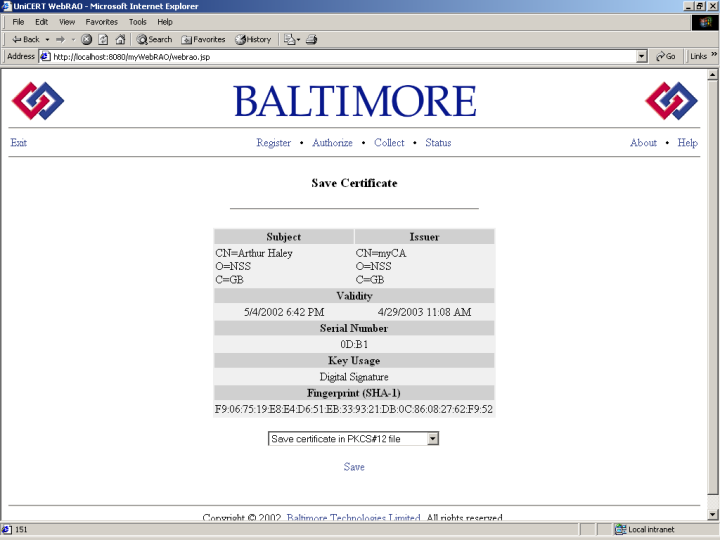Screen dimensions: 720x540
Task: Click the BALTIMORE banner heading
Action: [354, 101]
